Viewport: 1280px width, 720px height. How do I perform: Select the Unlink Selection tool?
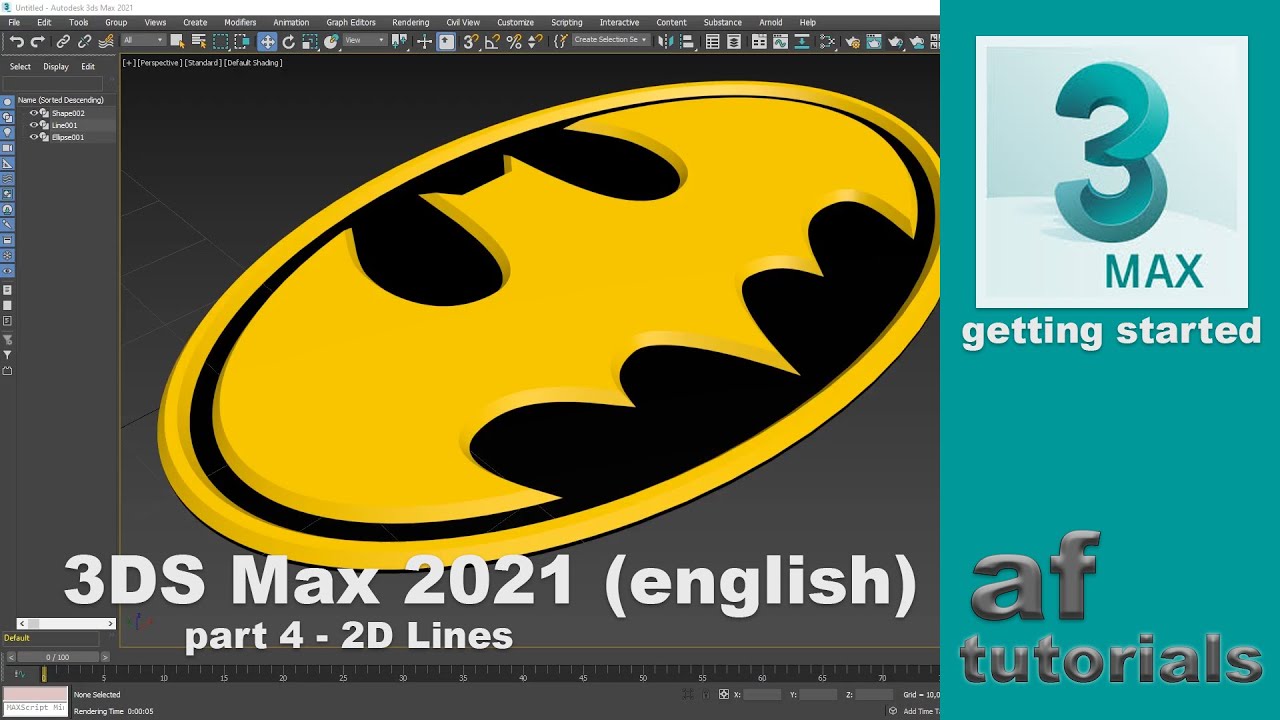point(84,41)
